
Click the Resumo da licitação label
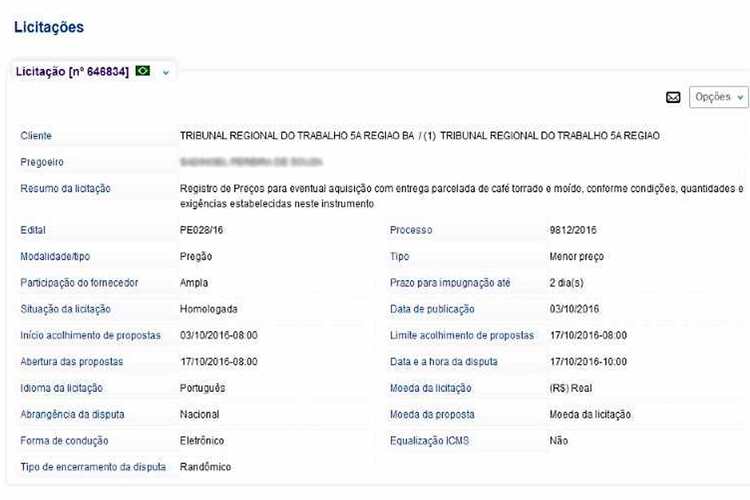65,188
